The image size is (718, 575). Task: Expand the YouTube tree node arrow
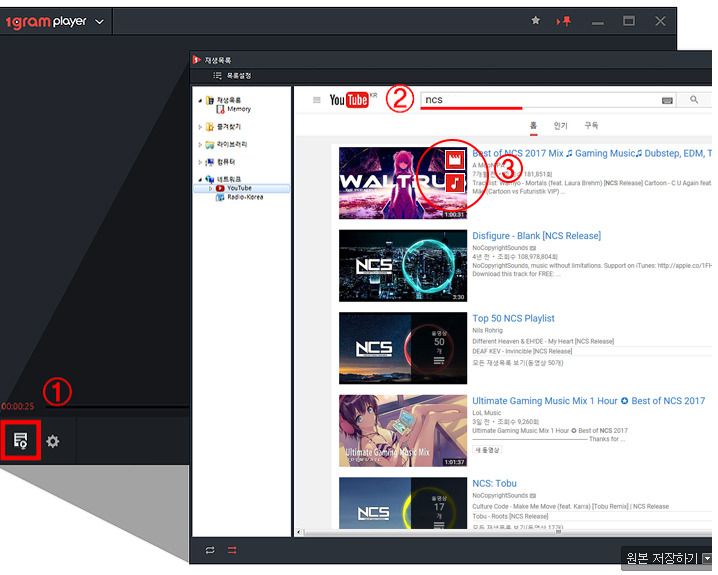(211, 188)
